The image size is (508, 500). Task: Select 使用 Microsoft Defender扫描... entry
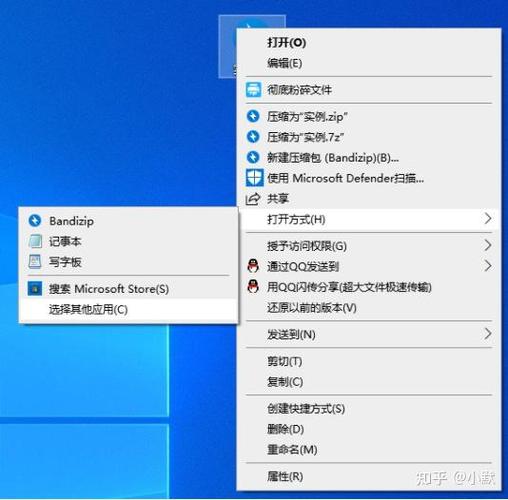click(x=369, y=178)
